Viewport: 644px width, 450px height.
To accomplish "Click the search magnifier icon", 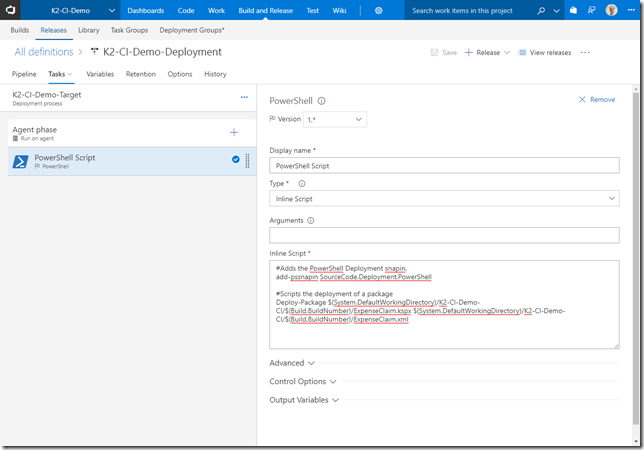I will point(541,10).
